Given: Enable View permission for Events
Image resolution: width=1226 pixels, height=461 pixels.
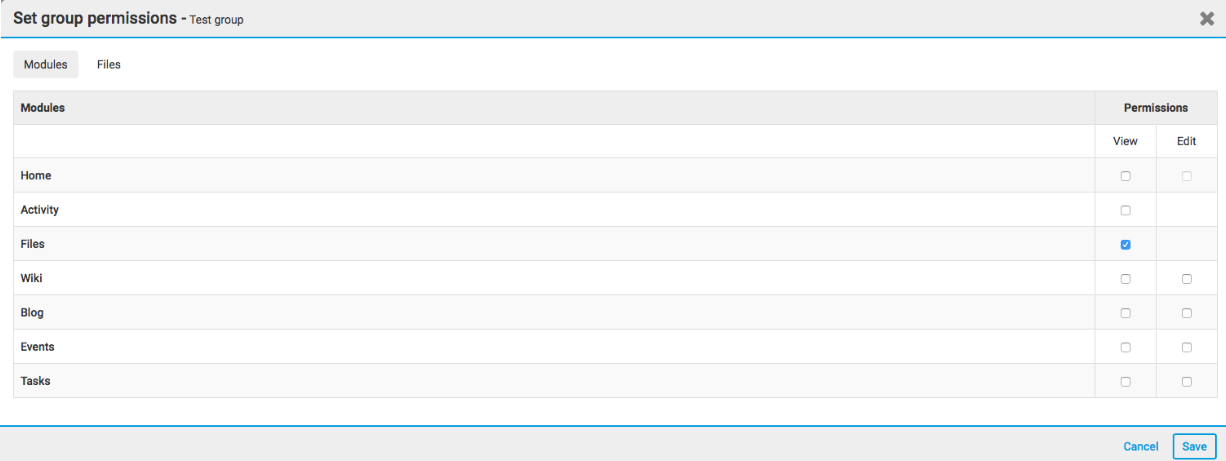Looking at the screenshot, I should tap(1126, 348).
